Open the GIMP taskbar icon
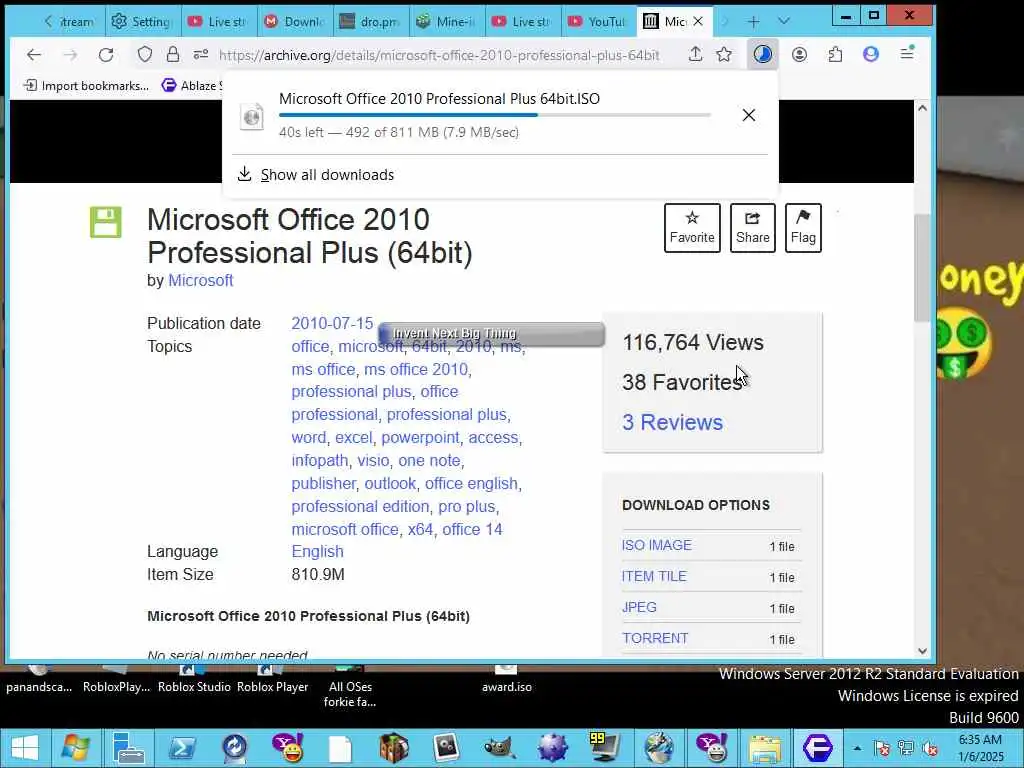1024x768 pixels. pos(500,748)
